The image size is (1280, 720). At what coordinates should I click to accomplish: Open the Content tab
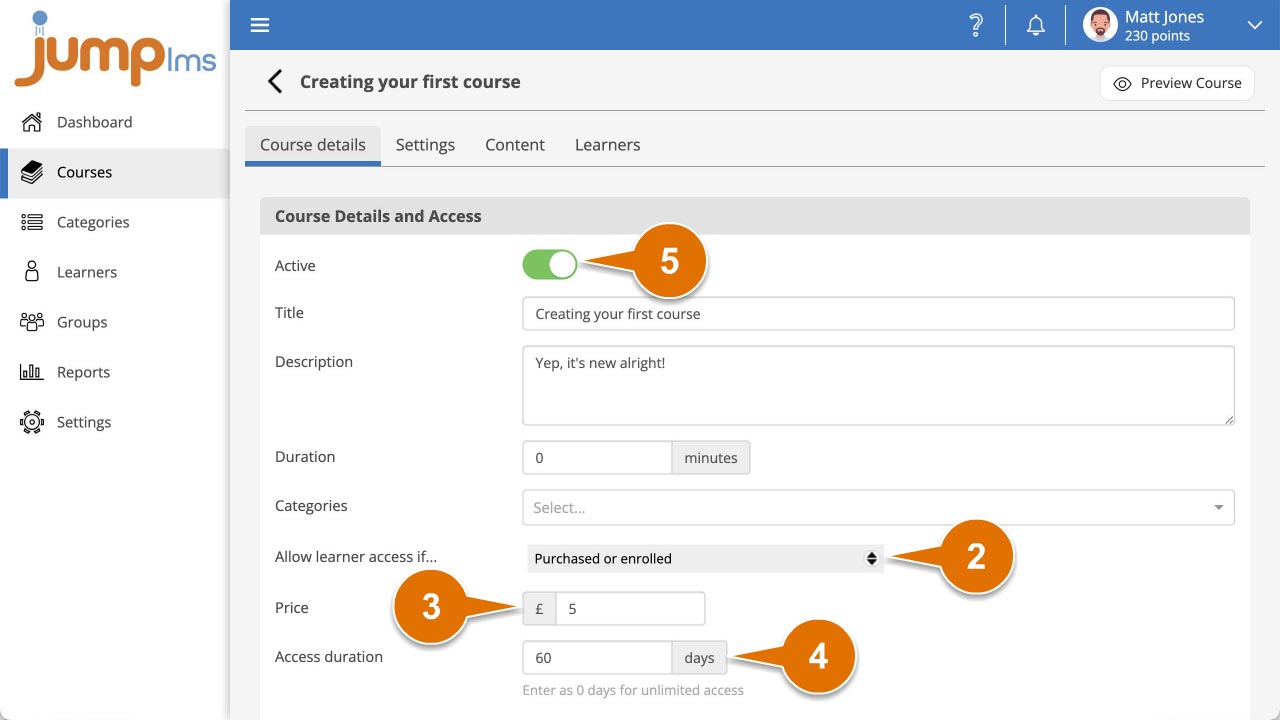coord(514,144)
